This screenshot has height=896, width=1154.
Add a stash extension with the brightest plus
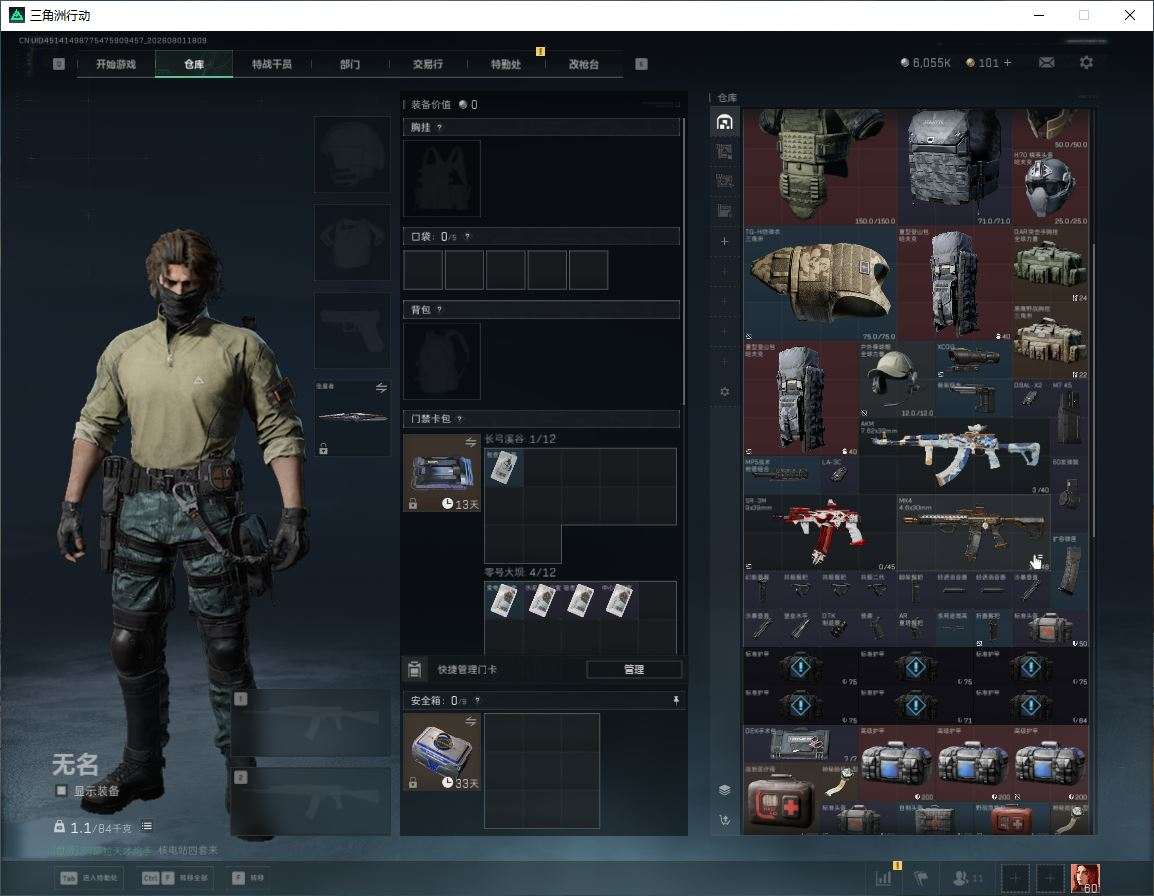724,241
